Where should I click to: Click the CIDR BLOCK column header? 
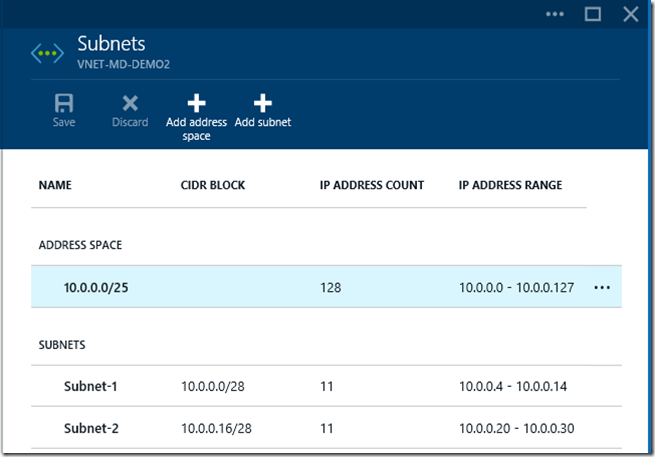213,185
